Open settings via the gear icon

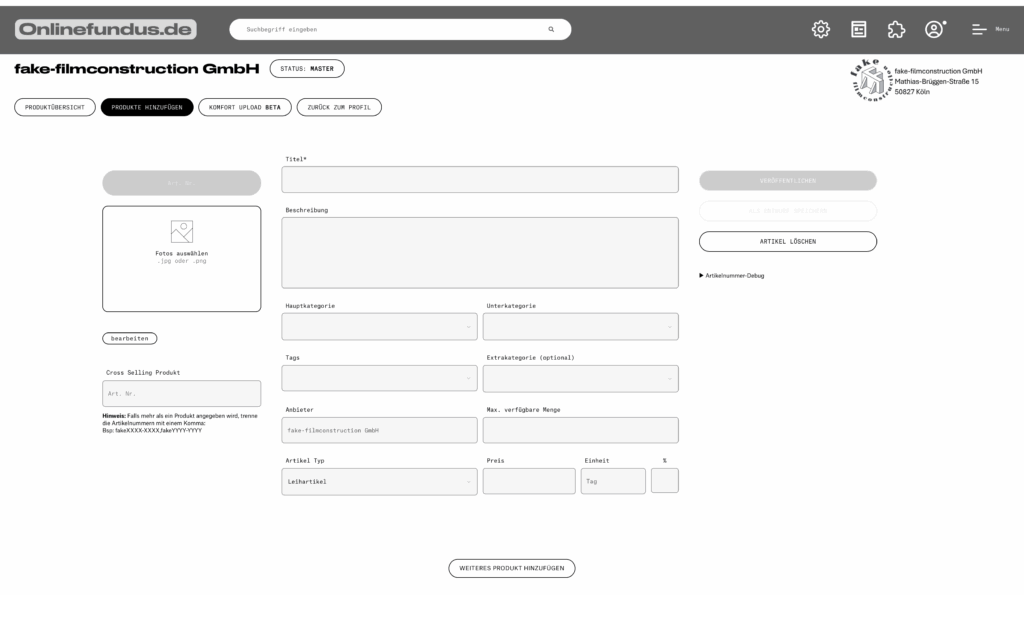(x=820, y=29)
